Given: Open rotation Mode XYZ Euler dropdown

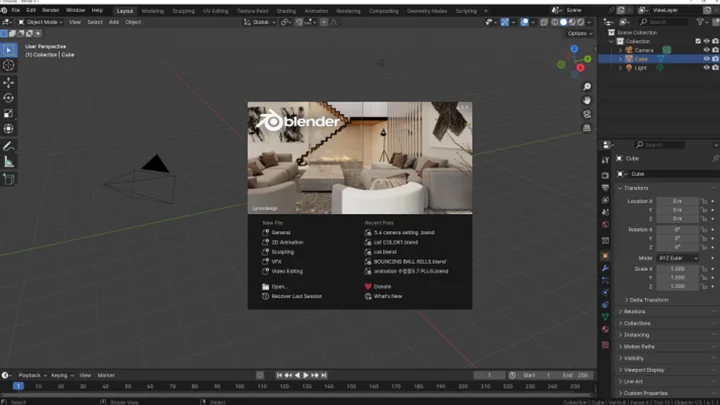Looking at the screenshot, I should pos(677,258).
